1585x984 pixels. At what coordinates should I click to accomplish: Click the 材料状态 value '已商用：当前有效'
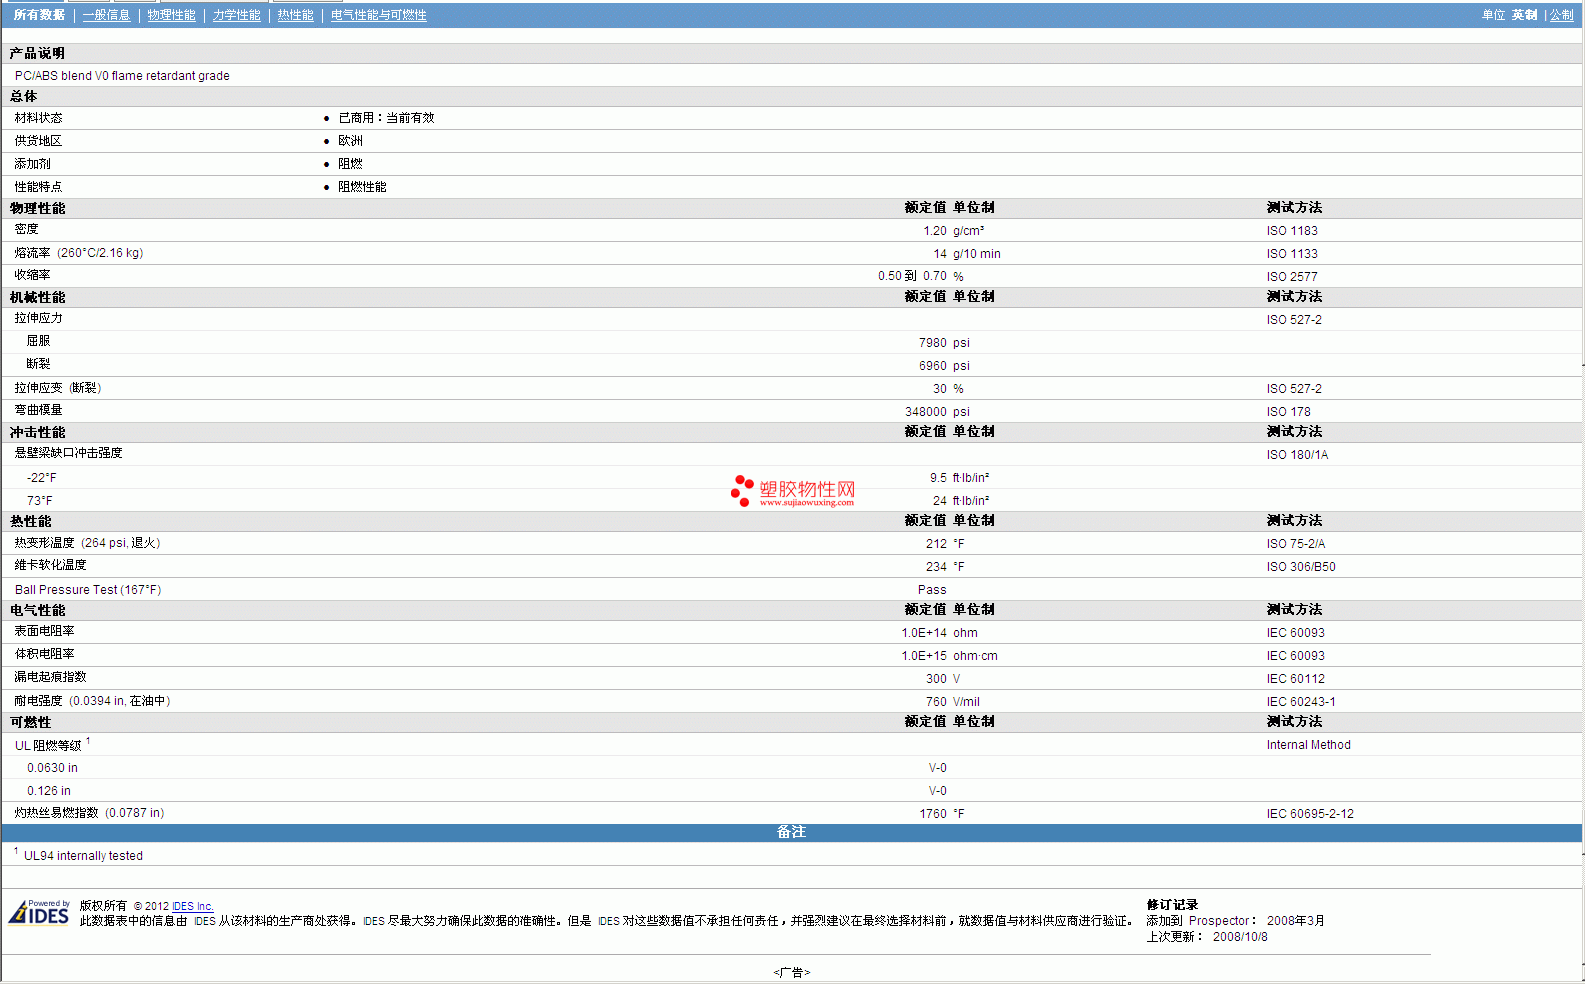tap(386, 118)
